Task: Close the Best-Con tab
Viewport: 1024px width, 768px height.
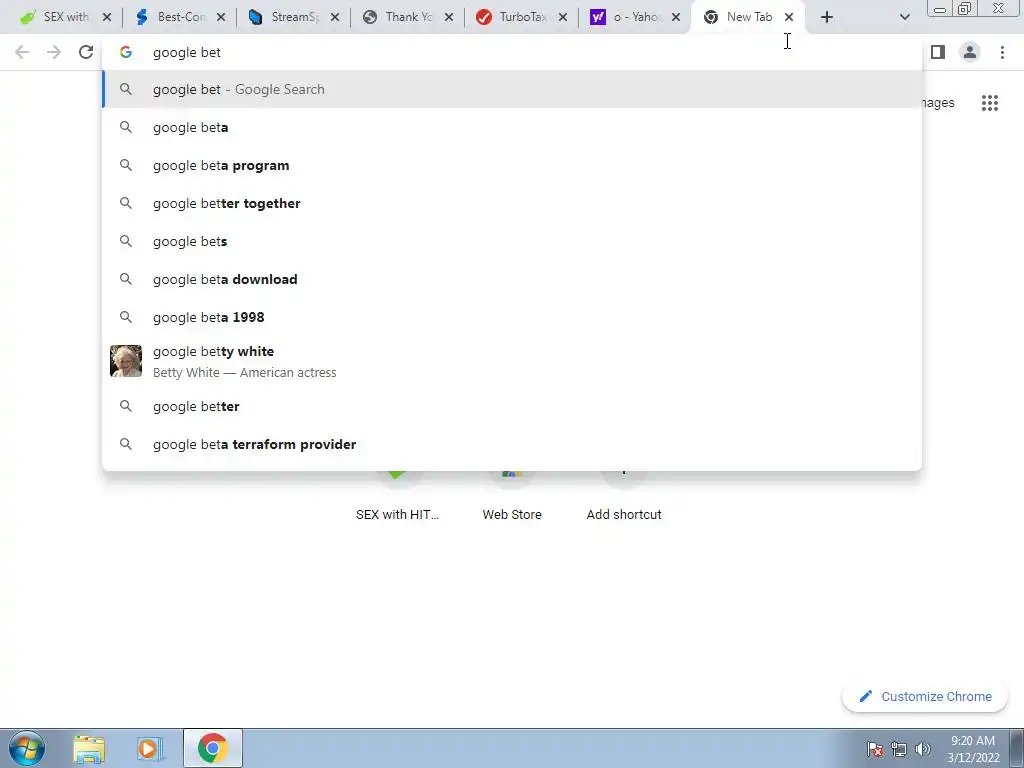Action: (221, 17)
